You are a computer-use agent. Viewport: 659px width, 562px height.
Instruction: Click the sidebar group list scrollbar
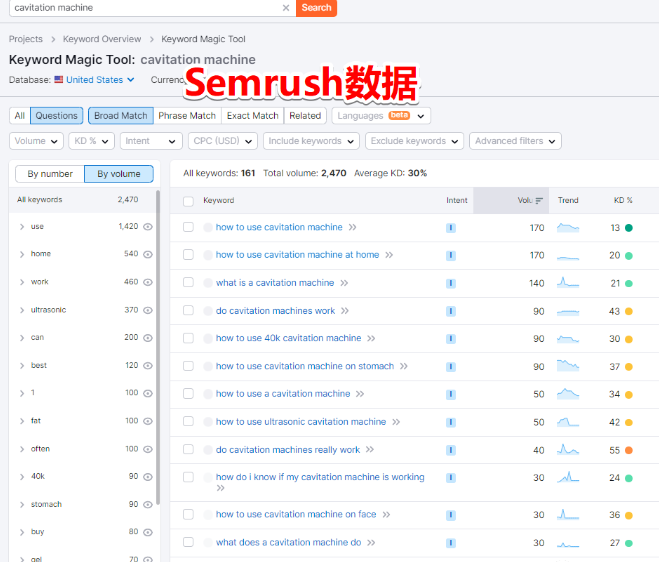tap(158, 348)
